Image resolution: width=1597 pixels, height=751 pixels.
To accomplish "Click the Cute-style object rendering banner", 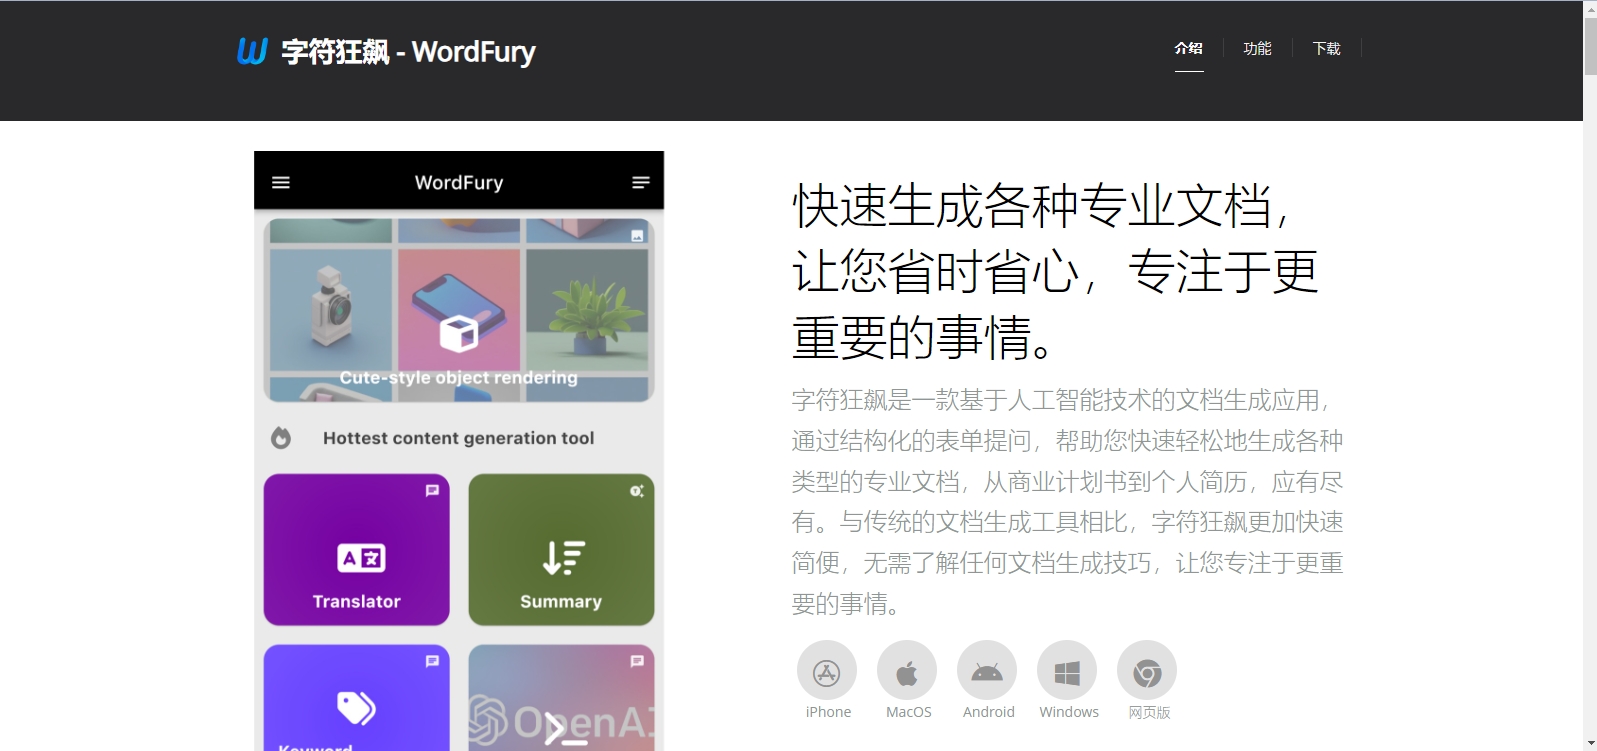I will point(459,310).
